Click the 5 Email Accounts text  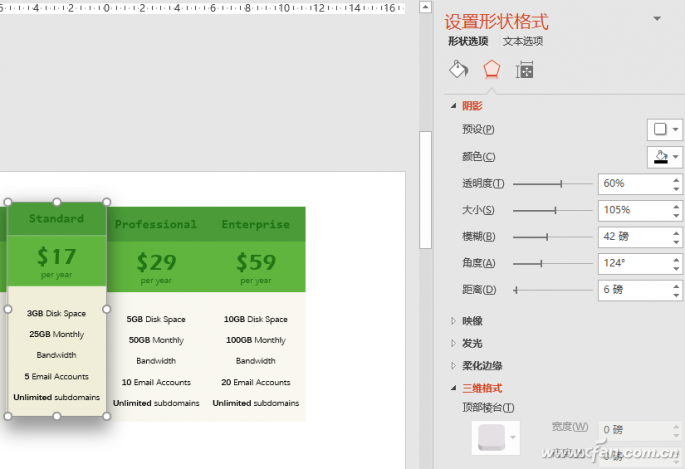tap(56, 376)
